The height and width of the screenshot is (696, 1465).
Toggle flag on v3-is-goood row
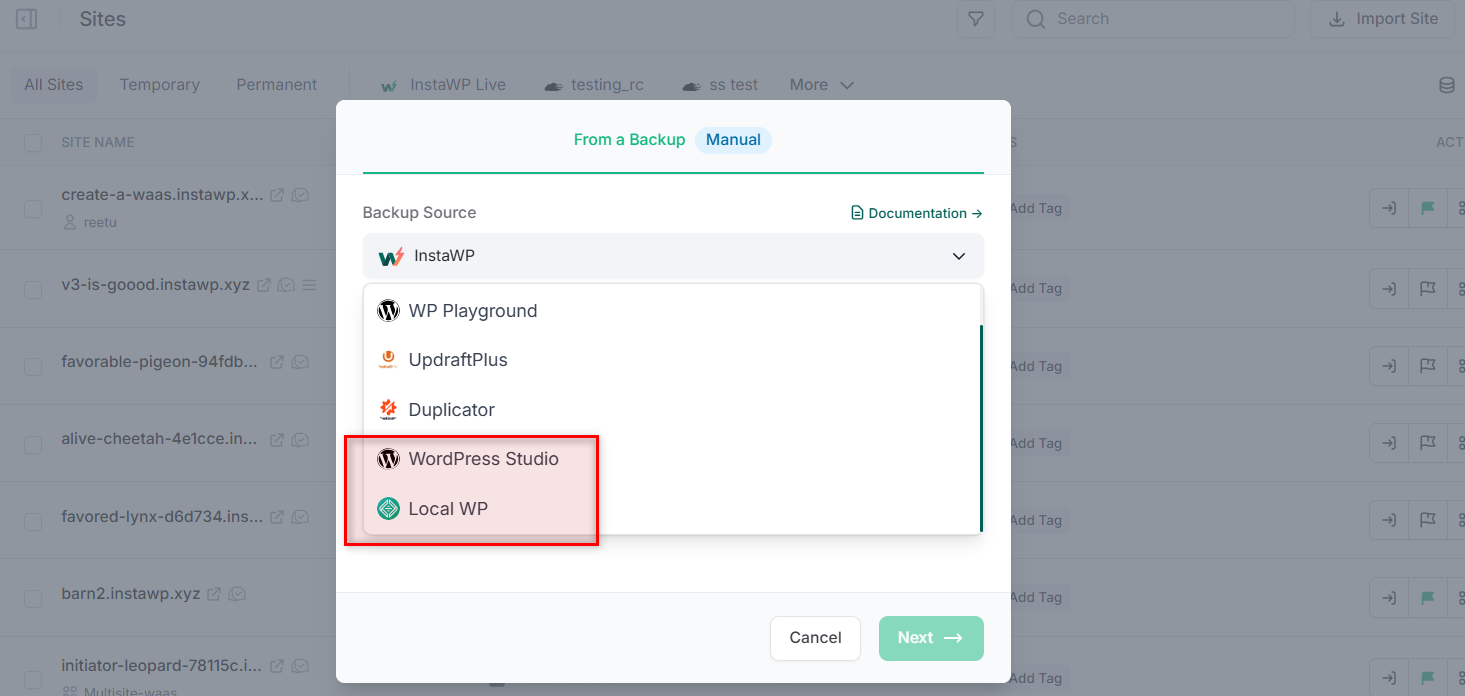(x=1428, y=288)
